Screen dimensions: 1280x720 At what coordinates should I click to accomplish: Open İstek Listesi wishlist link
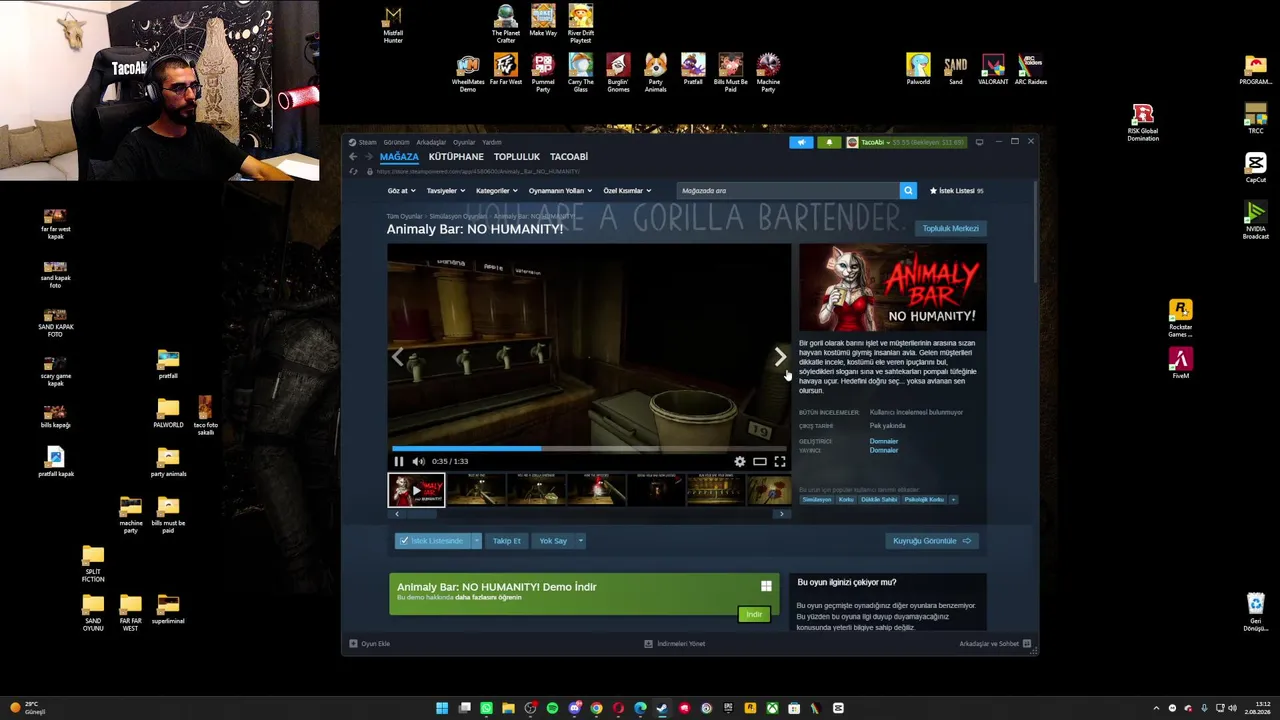[x=957, y=191]
